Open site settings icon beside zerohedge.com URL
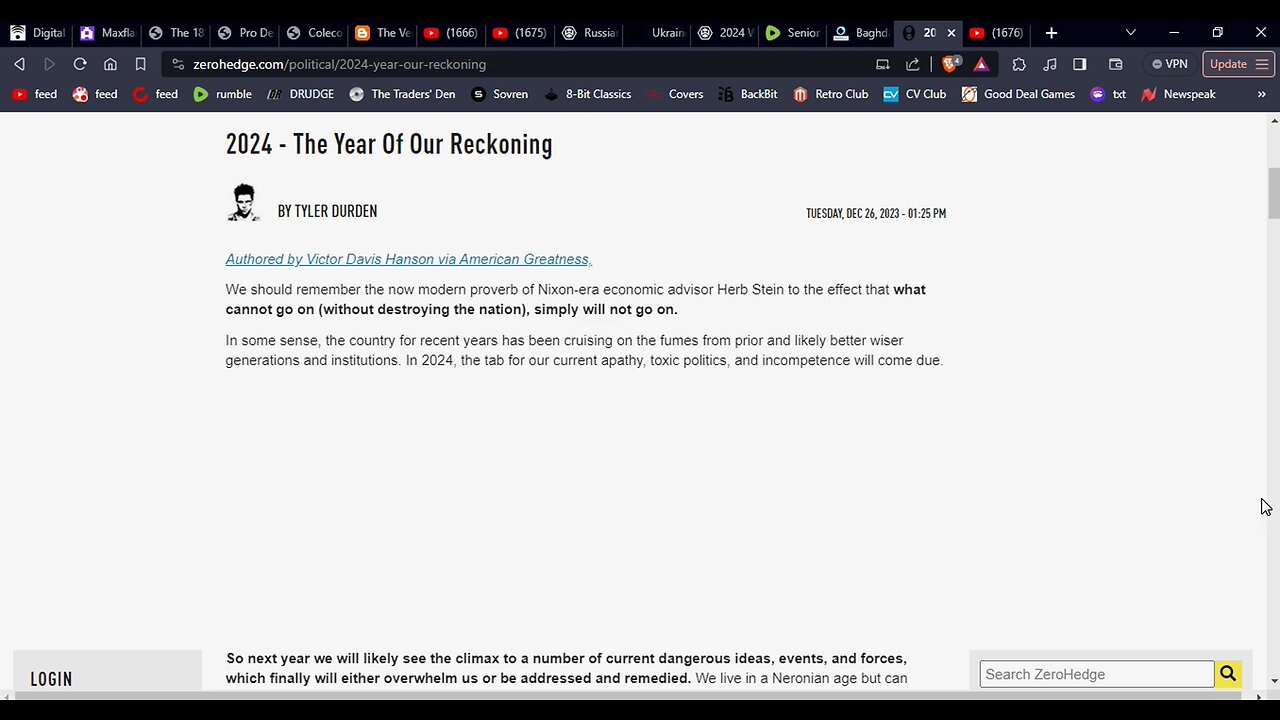 (178, 64)
